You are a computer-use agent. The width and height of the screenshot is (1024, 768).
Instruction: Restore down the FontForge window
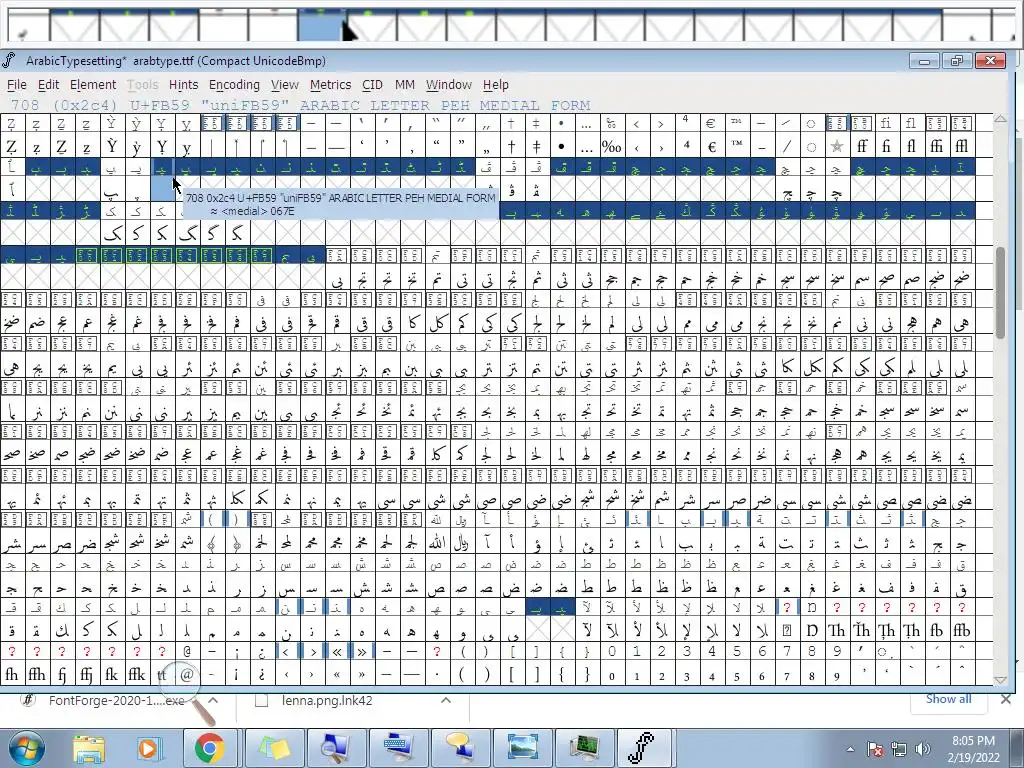957,61
